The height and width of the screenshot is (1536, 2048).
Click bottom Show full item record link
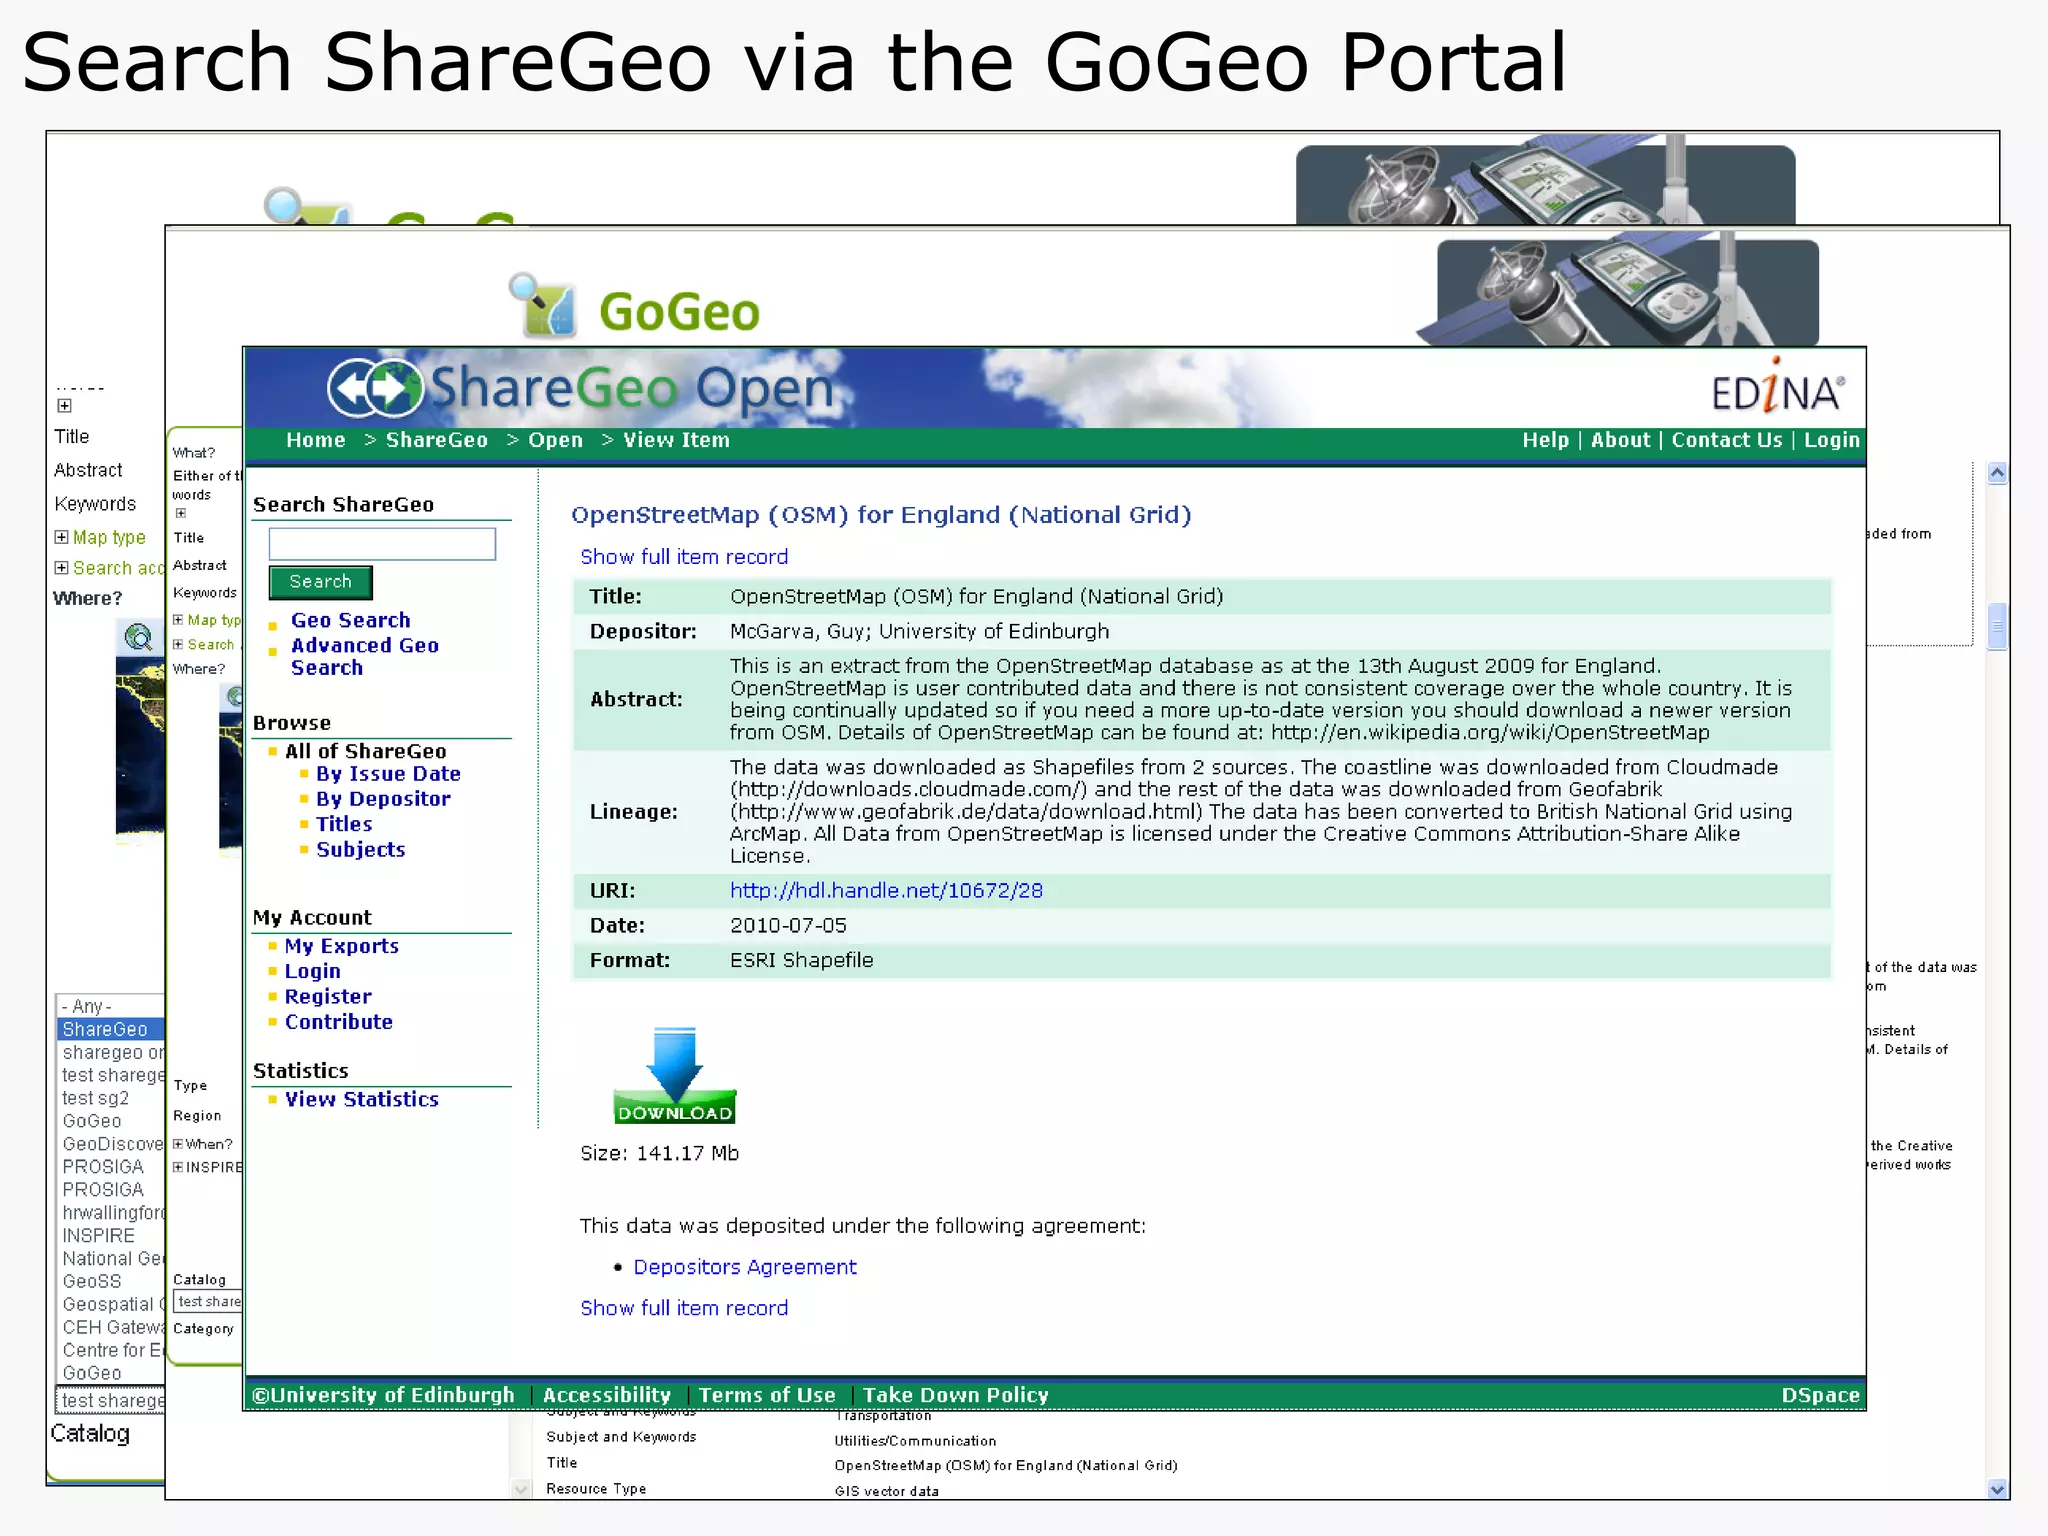point(684,1308)
